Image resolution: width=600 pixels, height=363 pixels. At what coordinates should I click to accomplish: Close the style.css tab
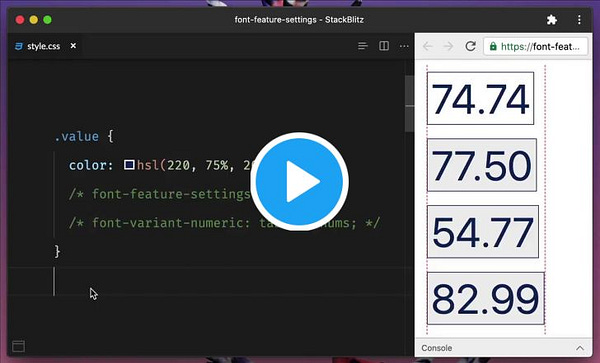click(73, 46)
